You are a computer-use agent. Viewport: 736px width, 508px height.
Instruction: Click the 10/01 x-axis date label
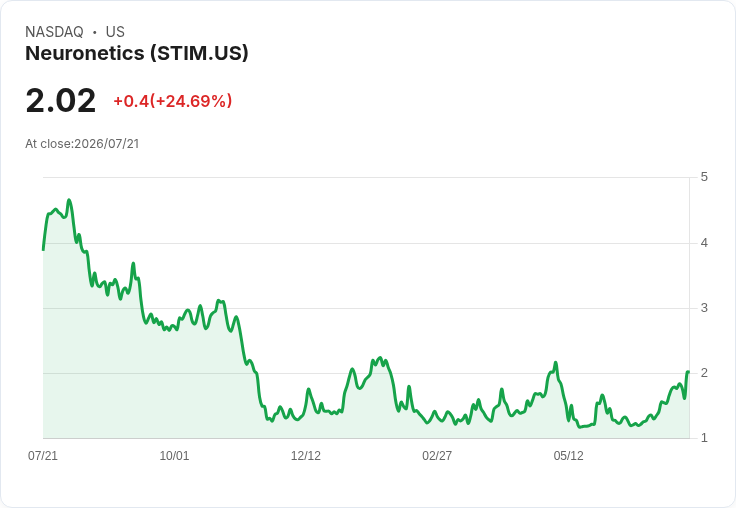(174, 456)
